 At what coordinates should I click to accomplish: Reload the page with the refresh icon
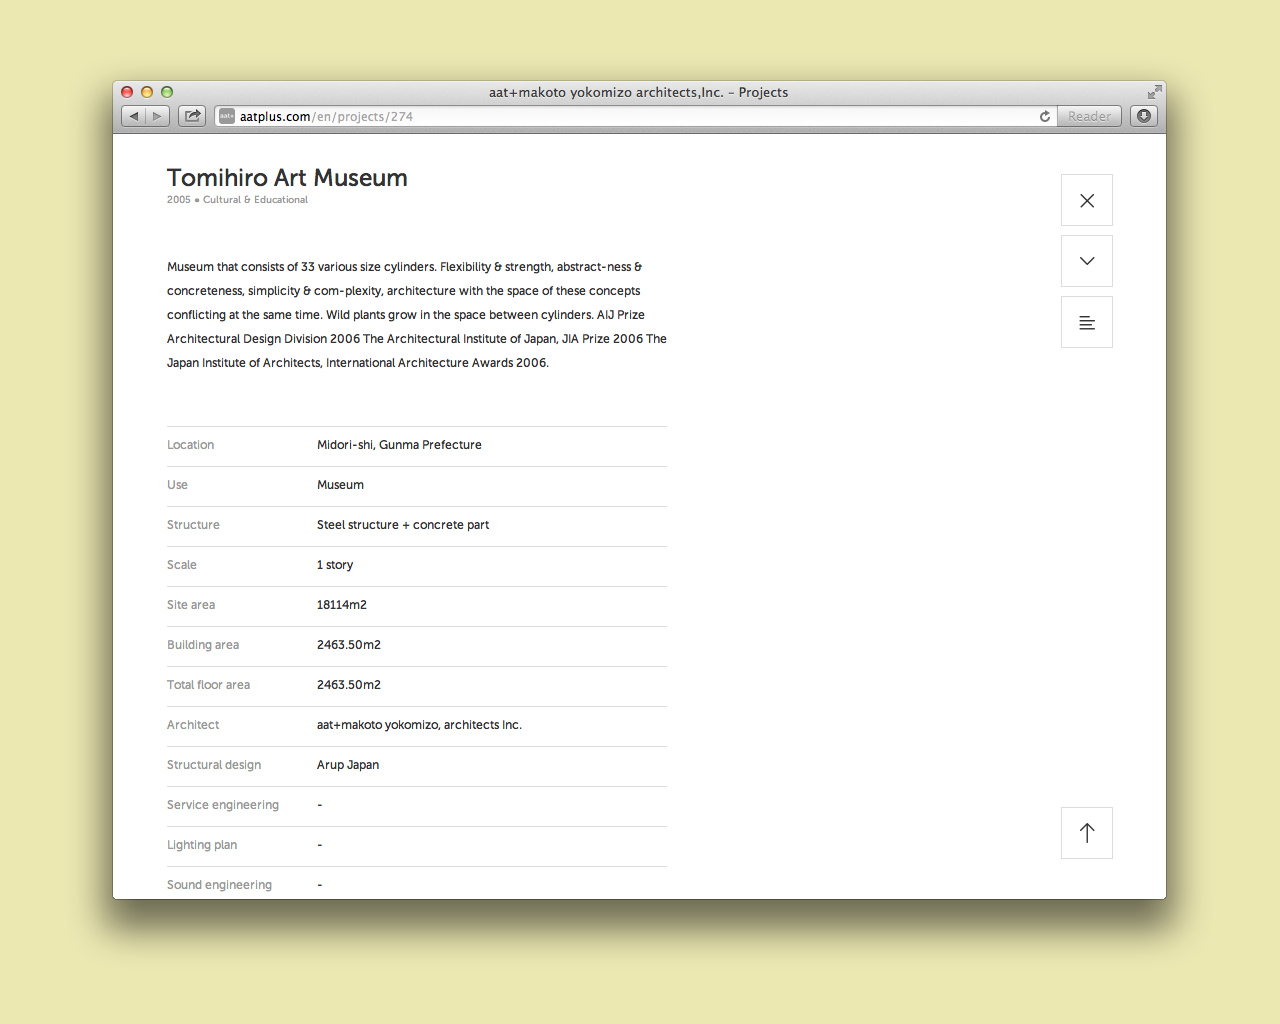coord(1045,116)
